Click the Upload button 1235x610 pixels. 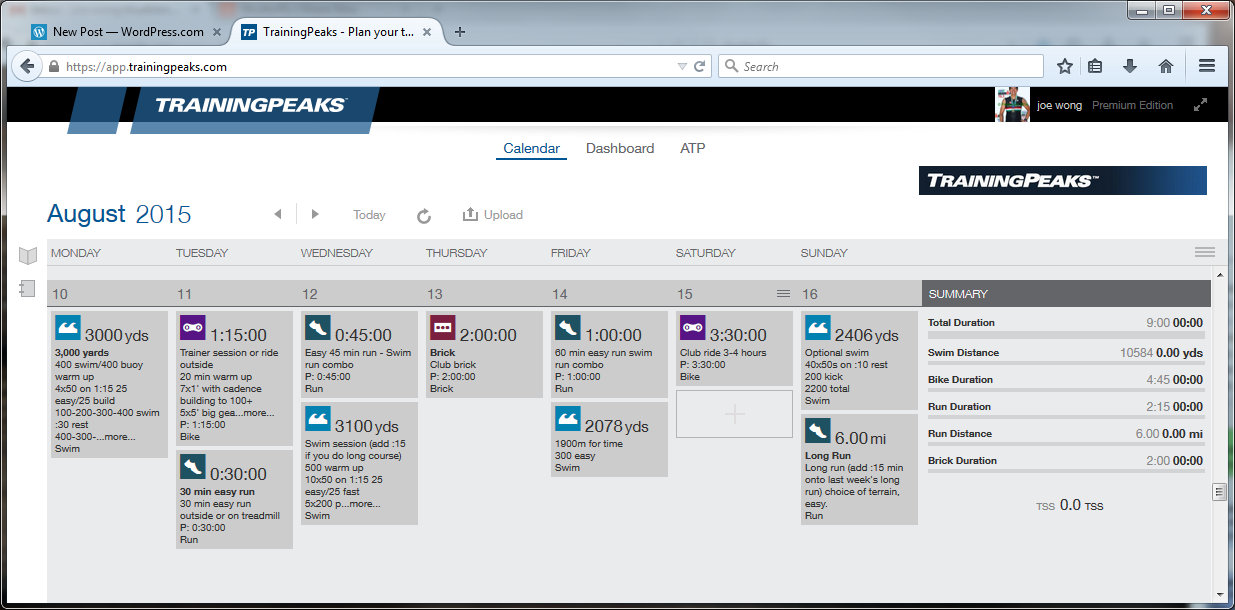(493, 215)
